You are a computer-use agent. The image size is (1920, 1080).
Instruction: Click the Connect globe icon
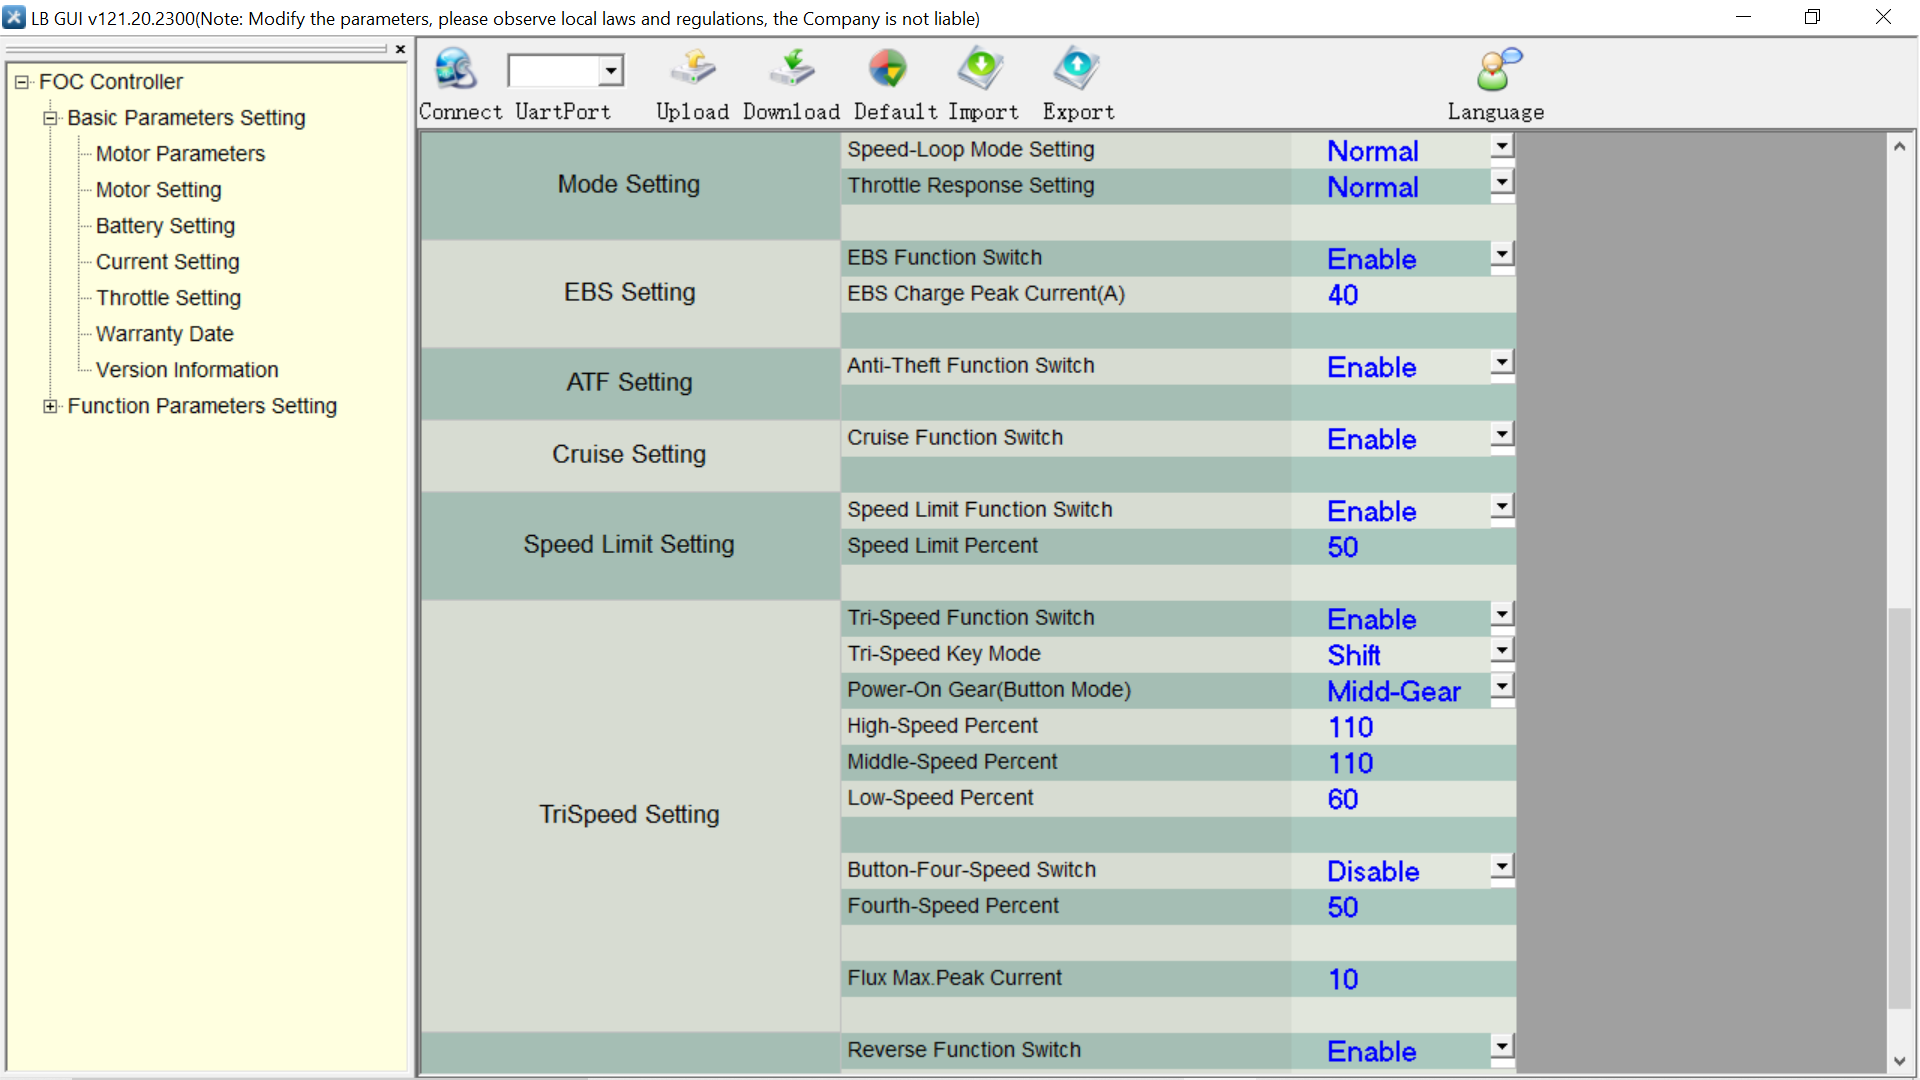[x=456, y=70]
